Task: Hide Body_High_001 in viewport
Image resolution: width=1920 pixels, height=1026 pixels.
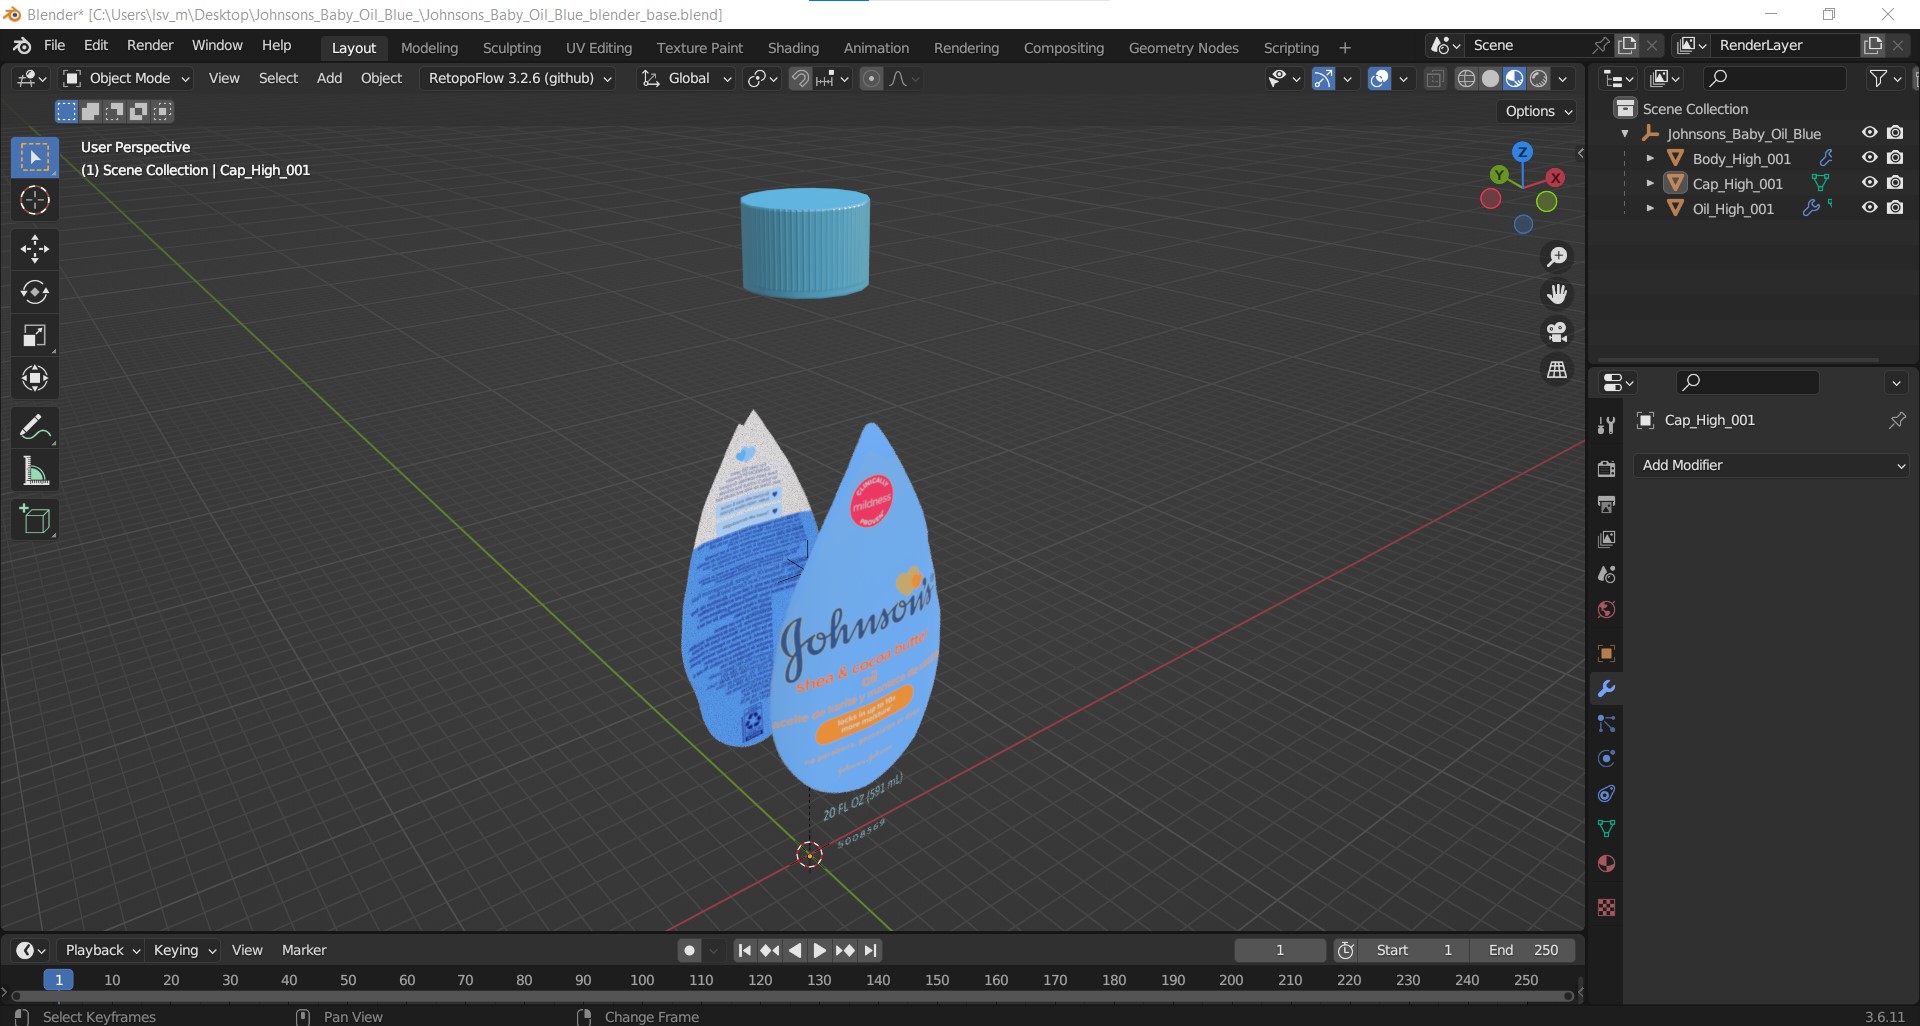Action: pyautogui.click(x=1869, y=158)
